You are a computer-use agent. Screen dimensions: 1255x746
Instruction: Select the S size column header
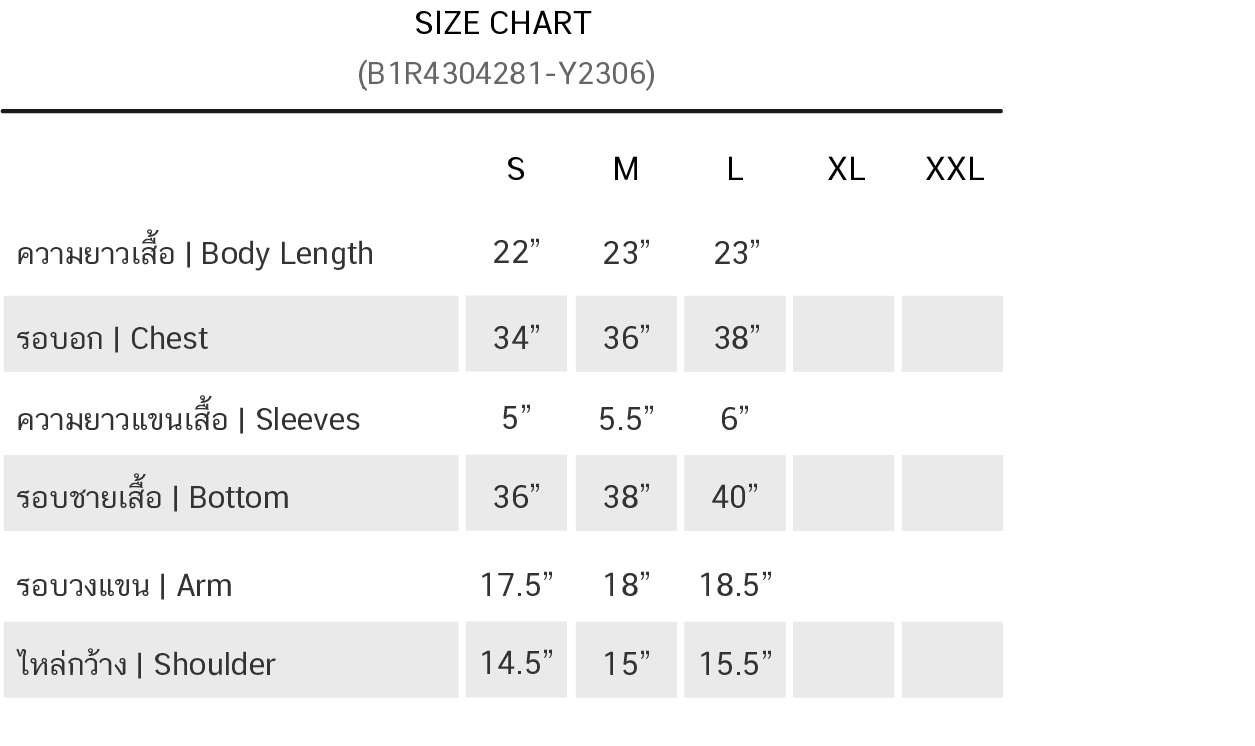click(515, 169)
